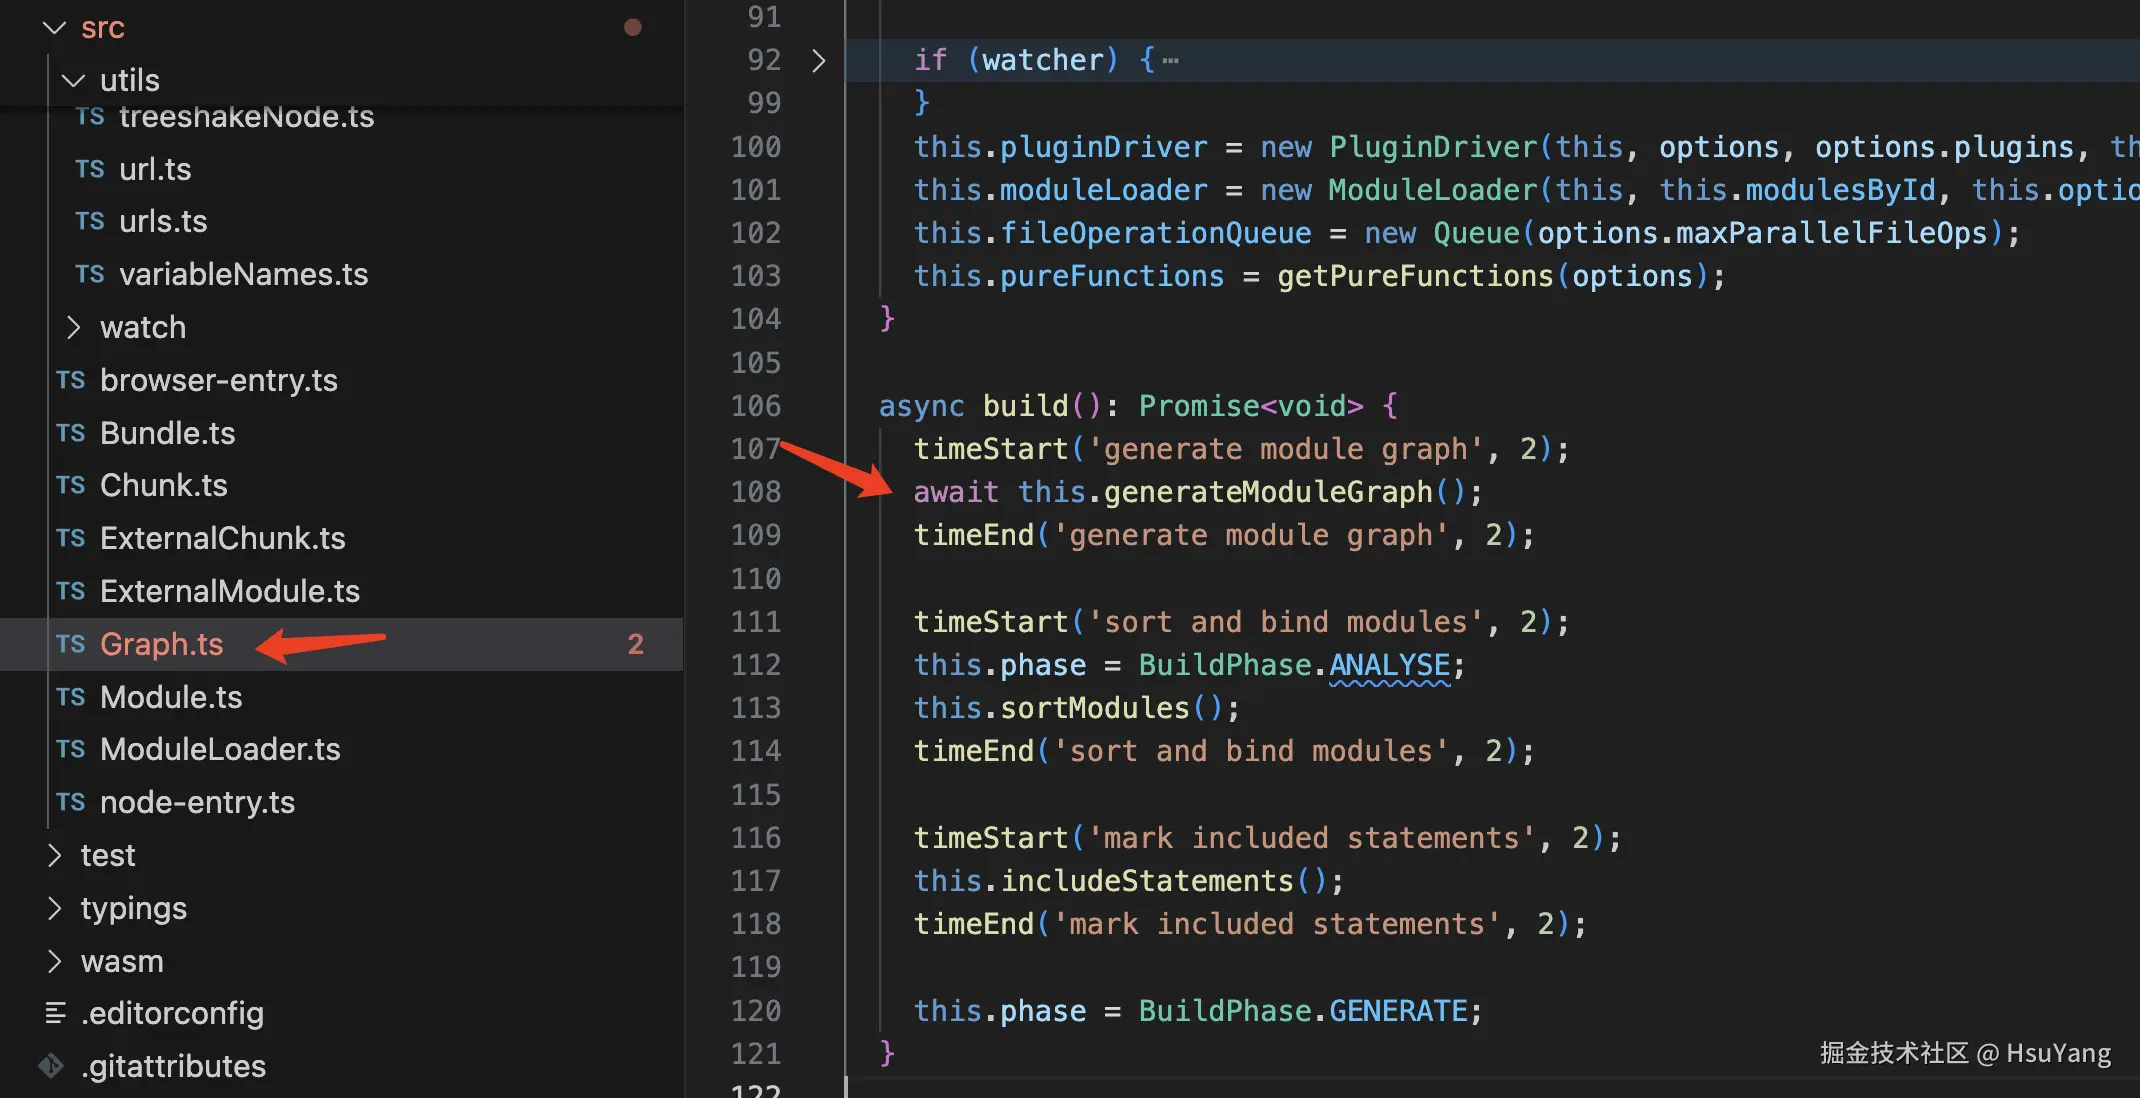Click the TS icon beside Chunk.ts
This screenshot has width=2140, height=1098.
pos(71,485)
